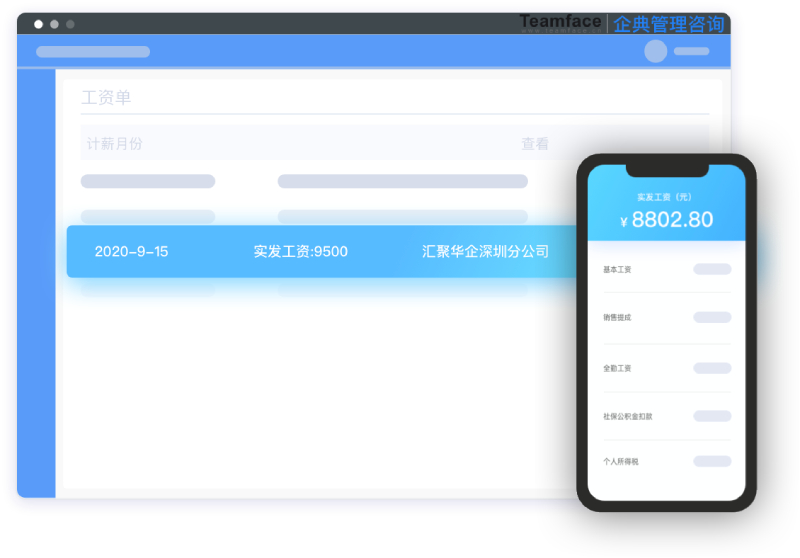800x558 pixels.
Task: Tap the ¥ 8802.80 amount on phone
Action: tap(667, 220)
